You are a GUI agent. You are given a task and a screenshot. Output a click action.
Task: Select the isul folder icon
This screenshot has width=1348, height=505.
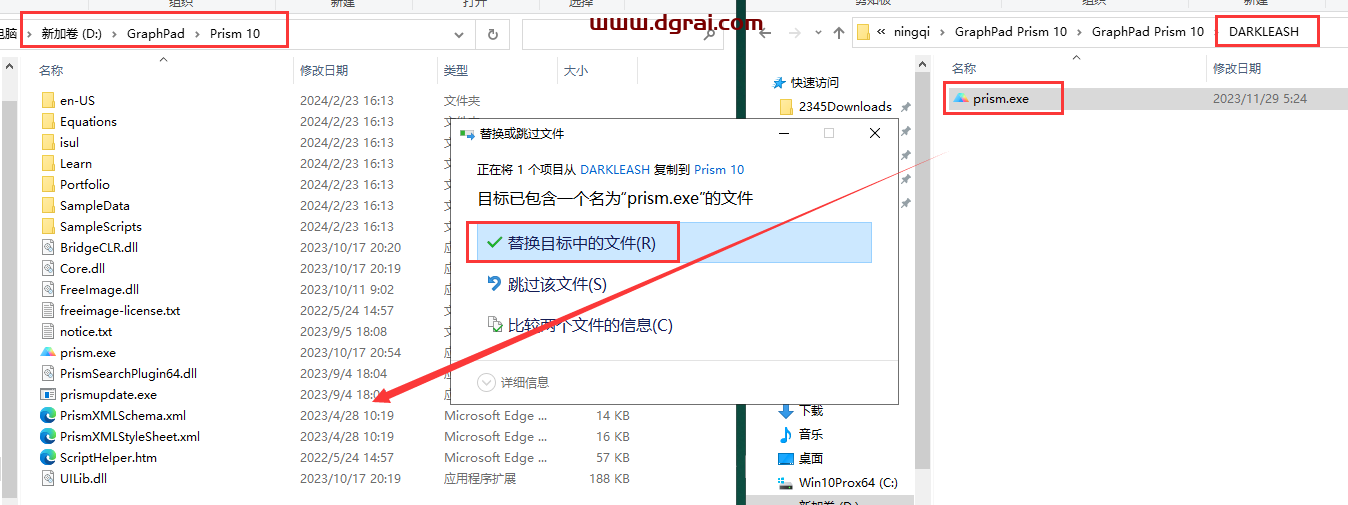[48, 142]
